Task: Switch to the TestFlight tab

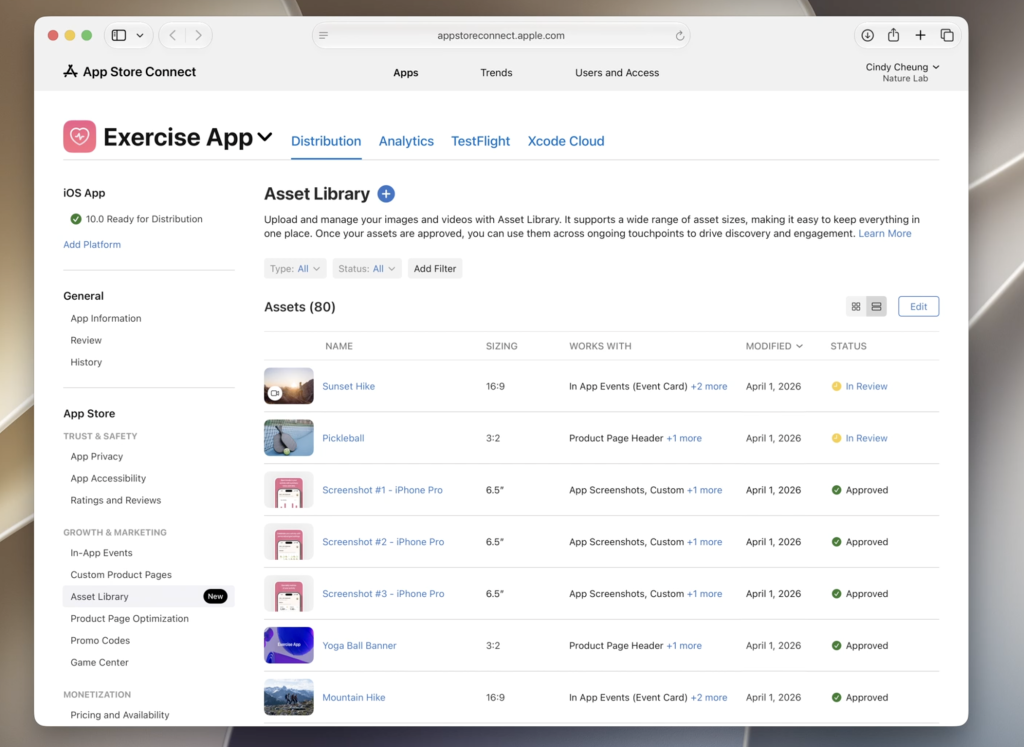Action: coord(481,141)
